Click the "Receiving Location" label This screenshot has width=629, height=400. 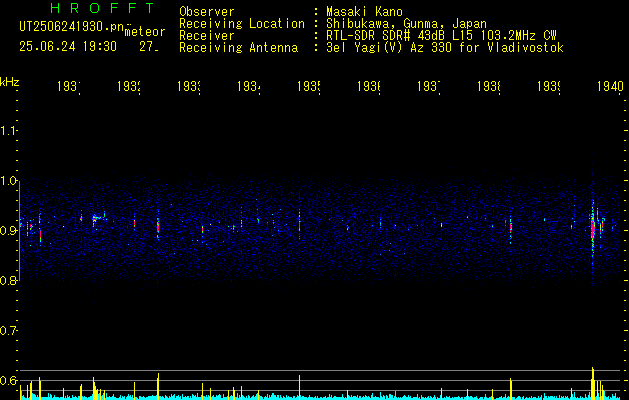click(242, 24)
